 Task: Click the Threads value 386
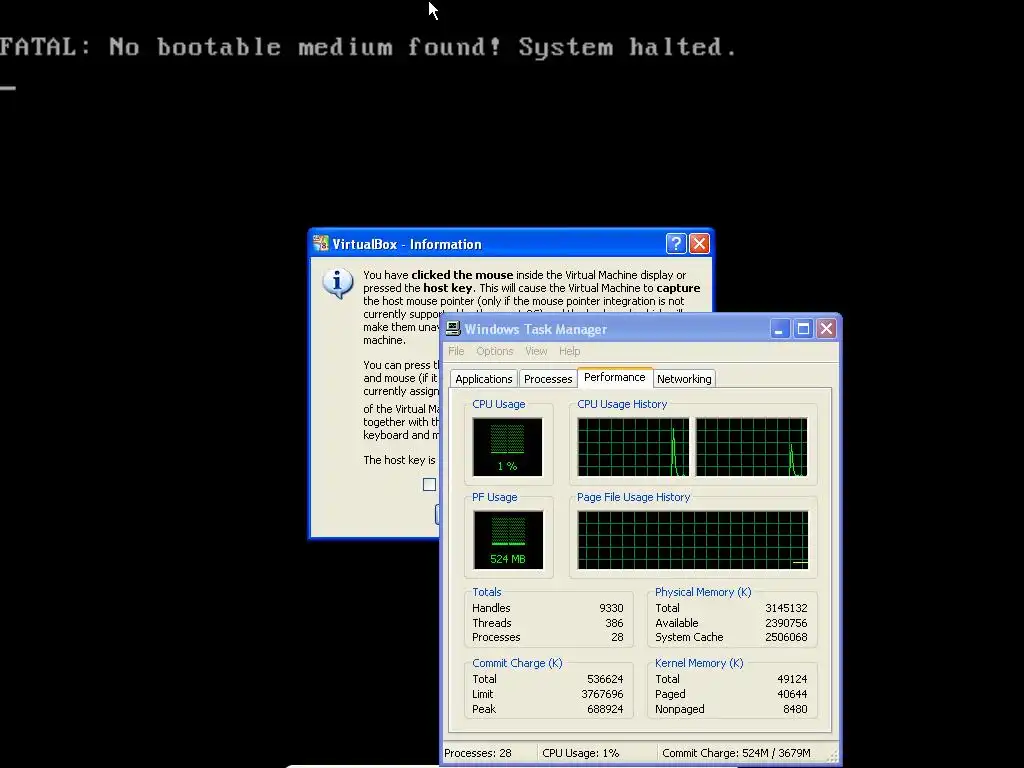tap(615, 623)
